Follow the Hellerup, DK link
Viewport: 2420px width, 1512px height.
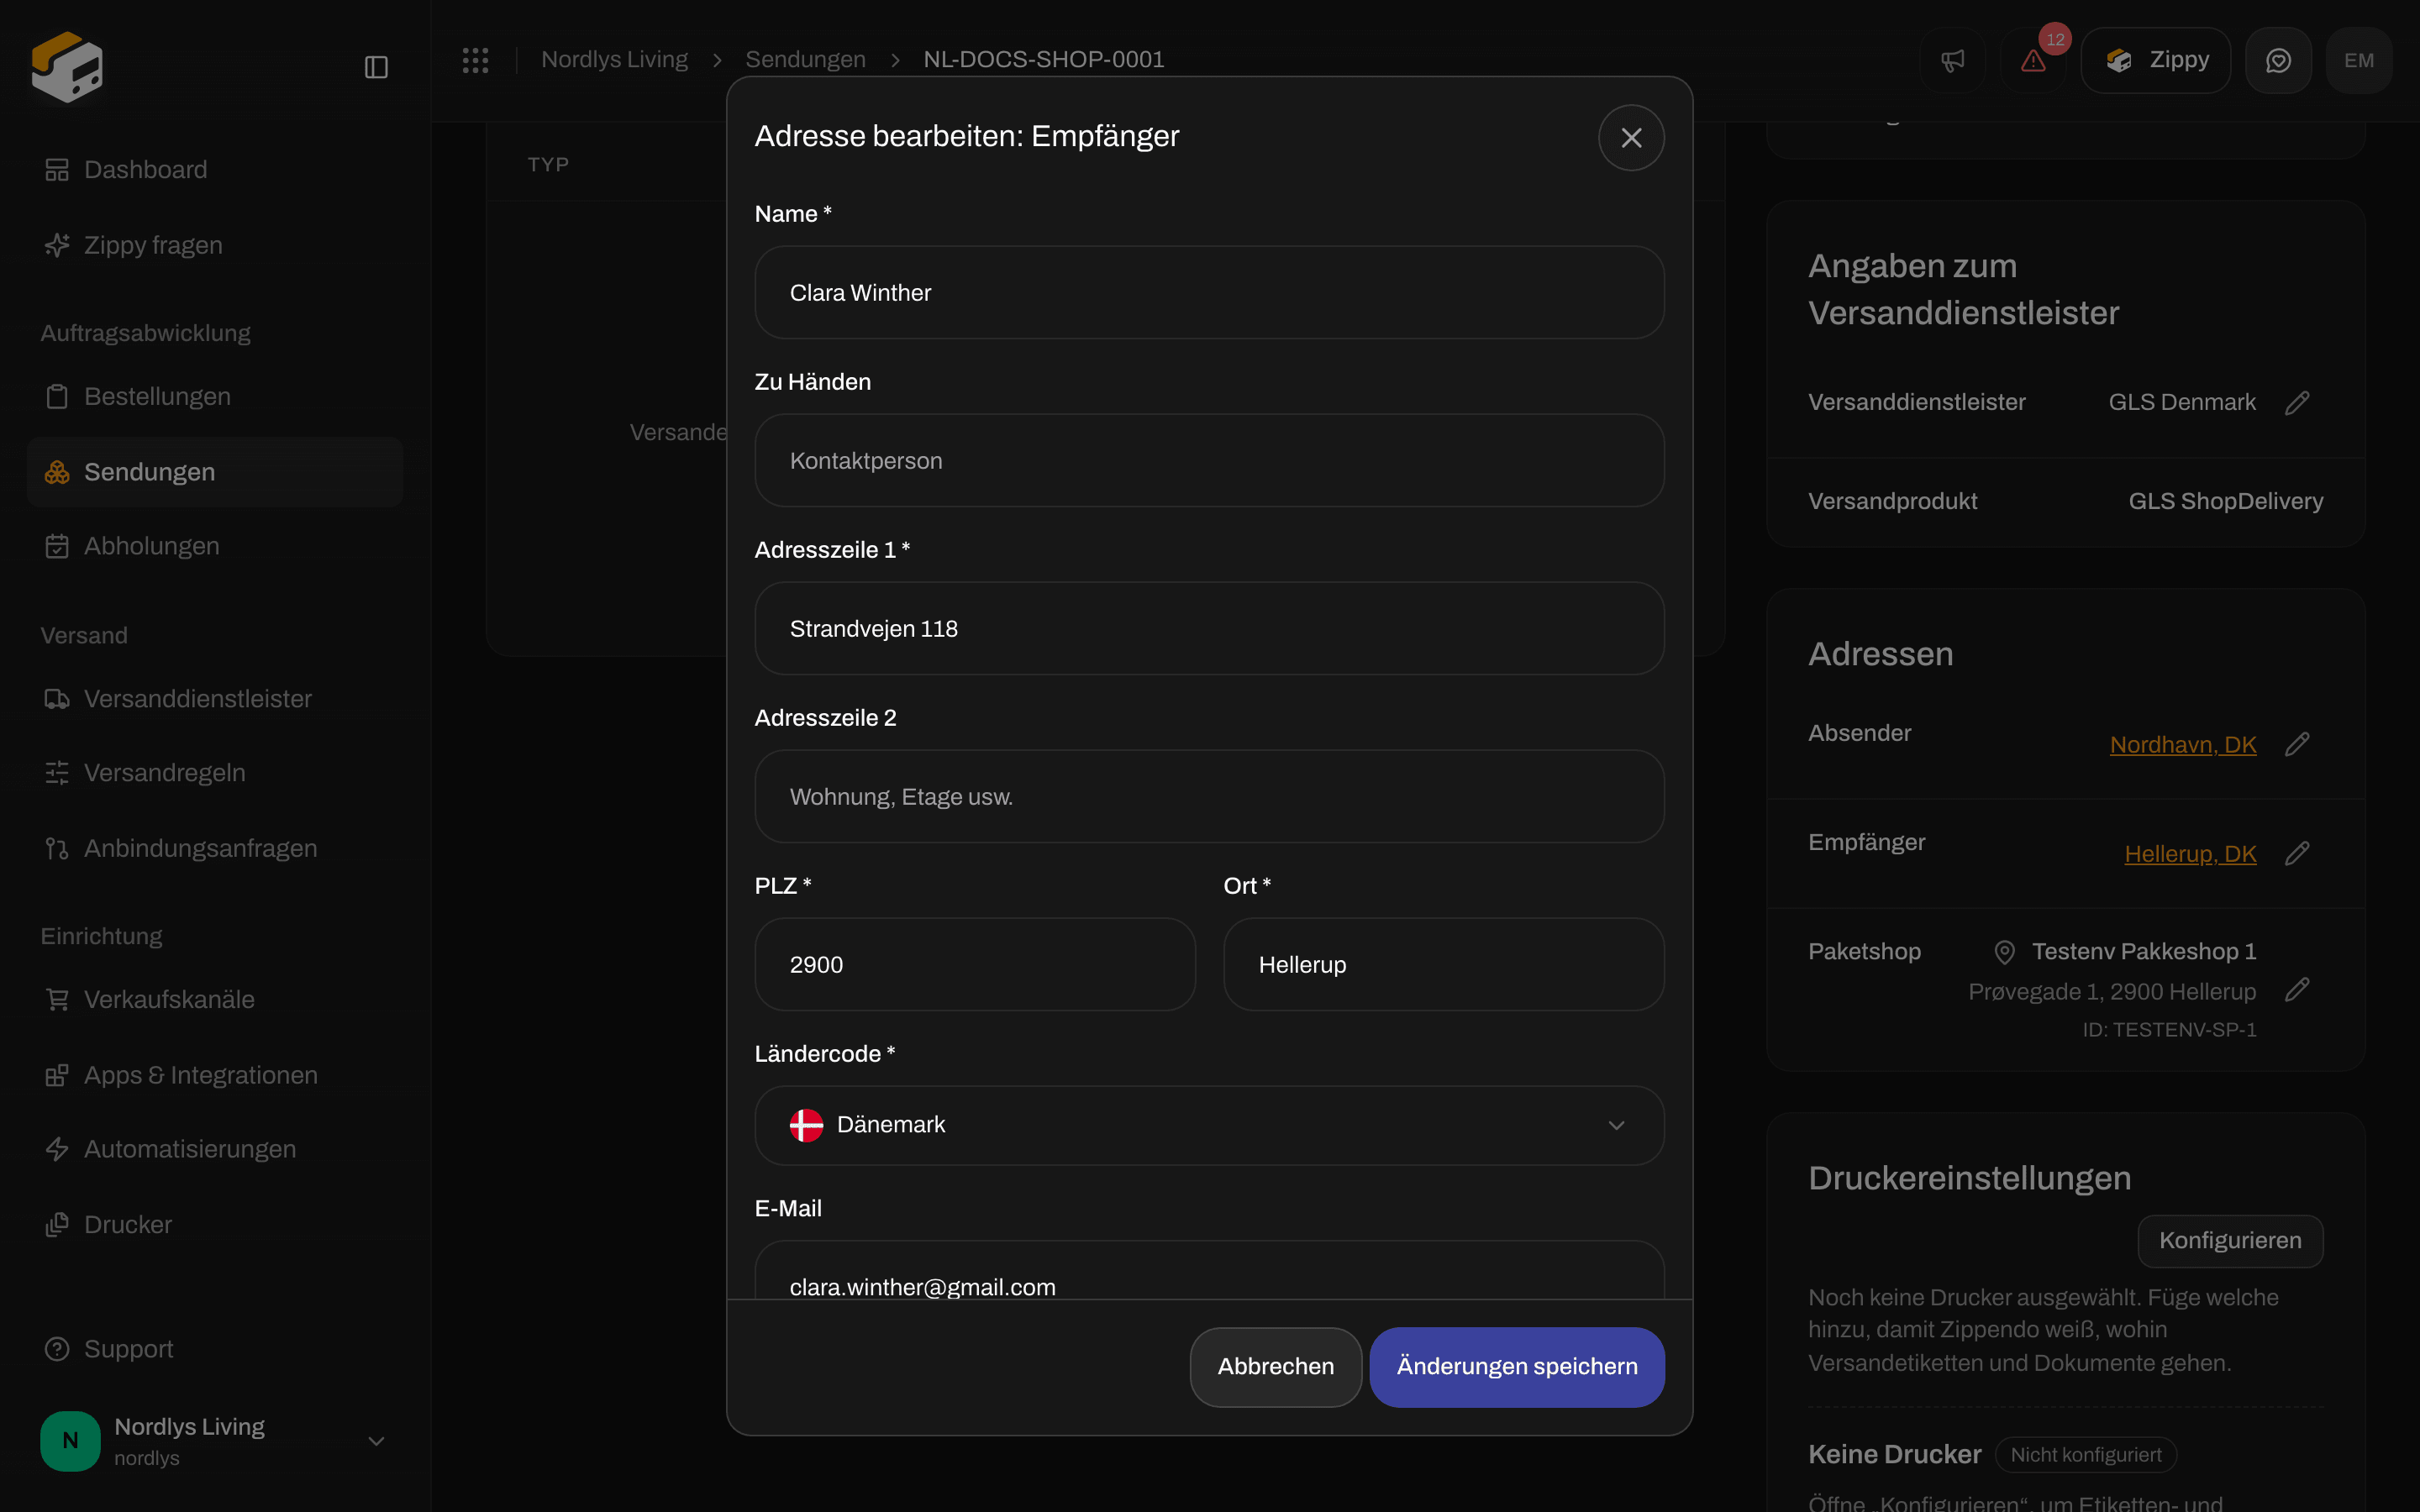(2190, 854)
